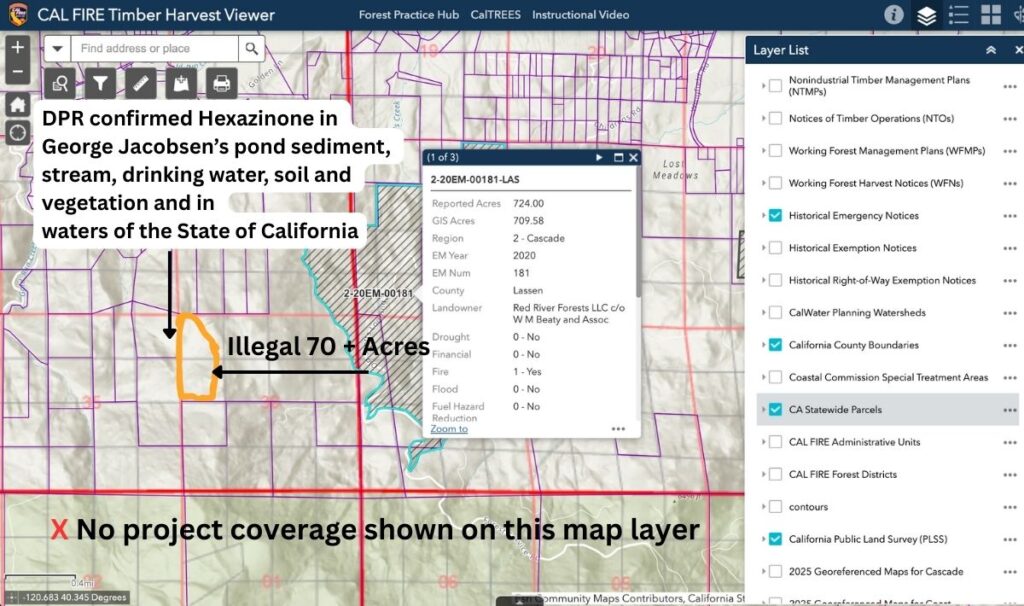
Task: Expand the contours layer arrow
Action: (763, 506)
